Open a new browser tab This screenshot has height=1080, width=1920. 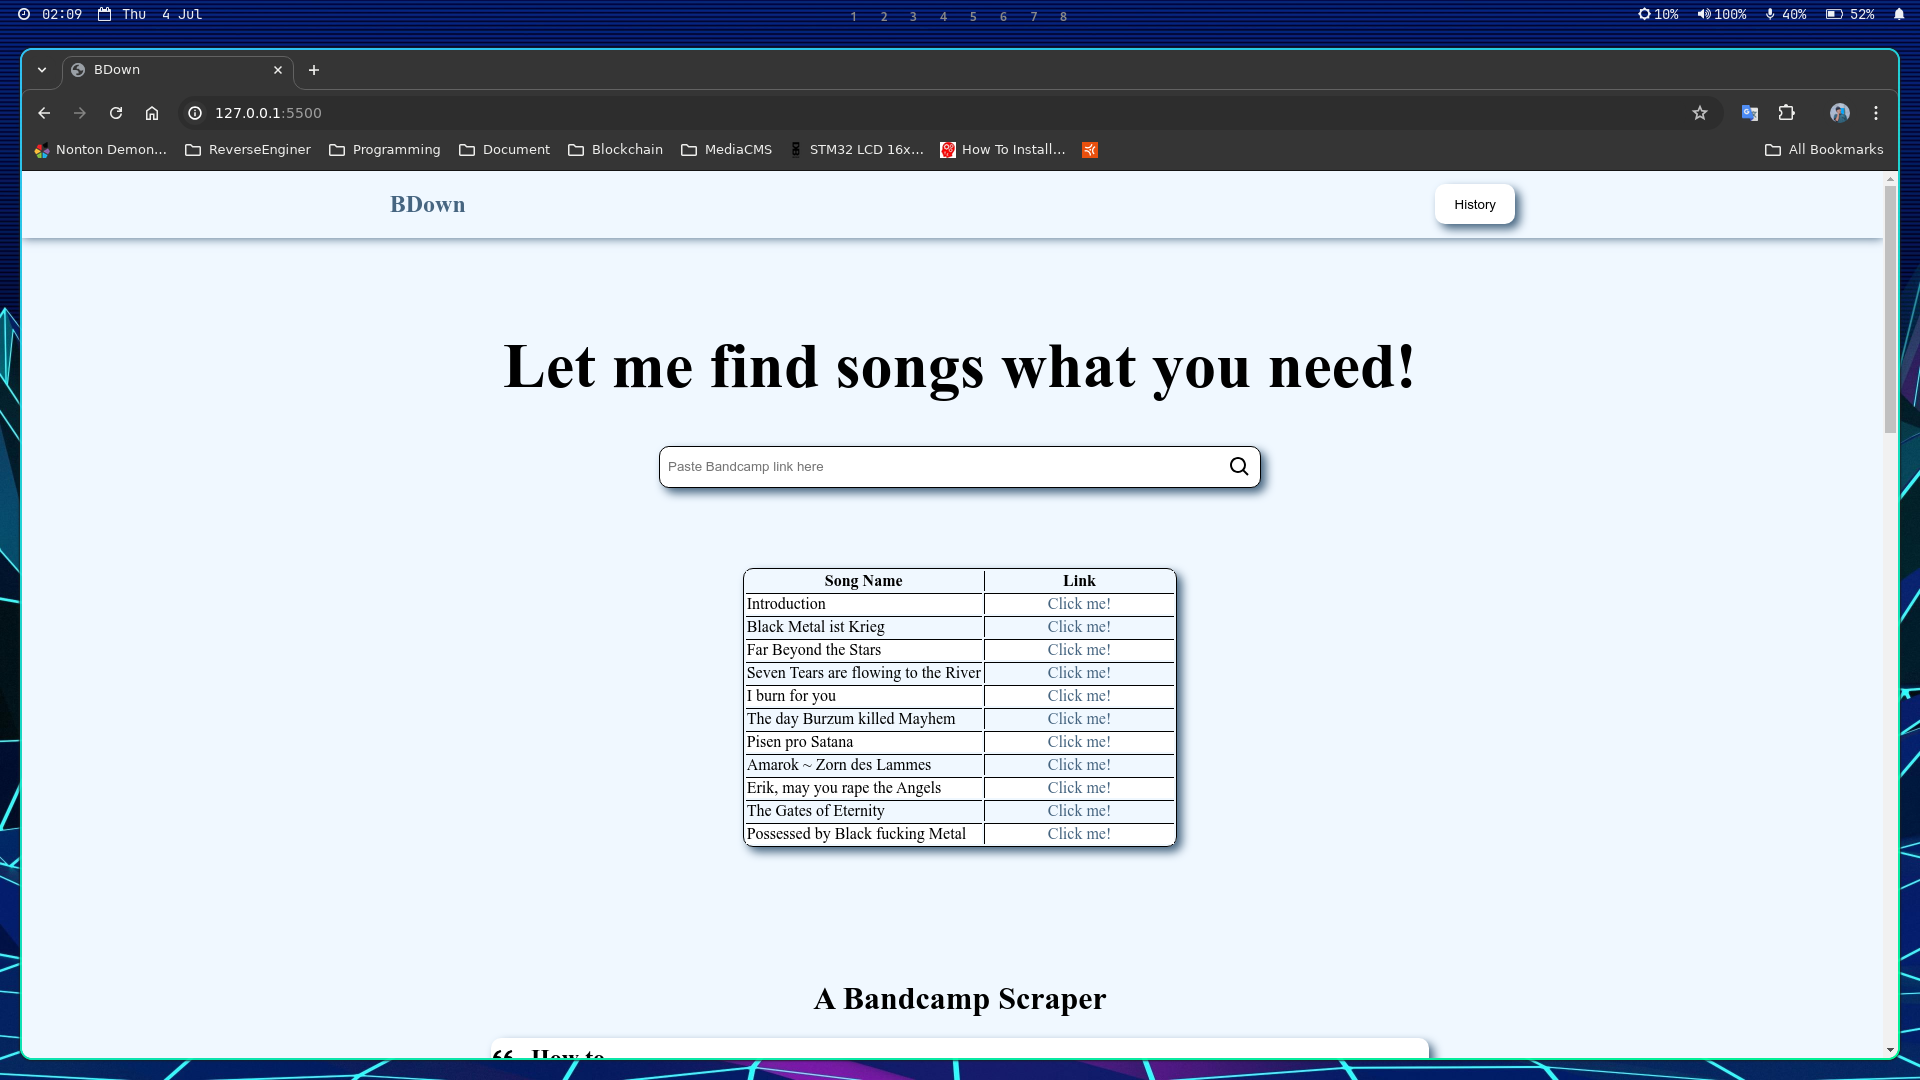(x=314, y=70)
